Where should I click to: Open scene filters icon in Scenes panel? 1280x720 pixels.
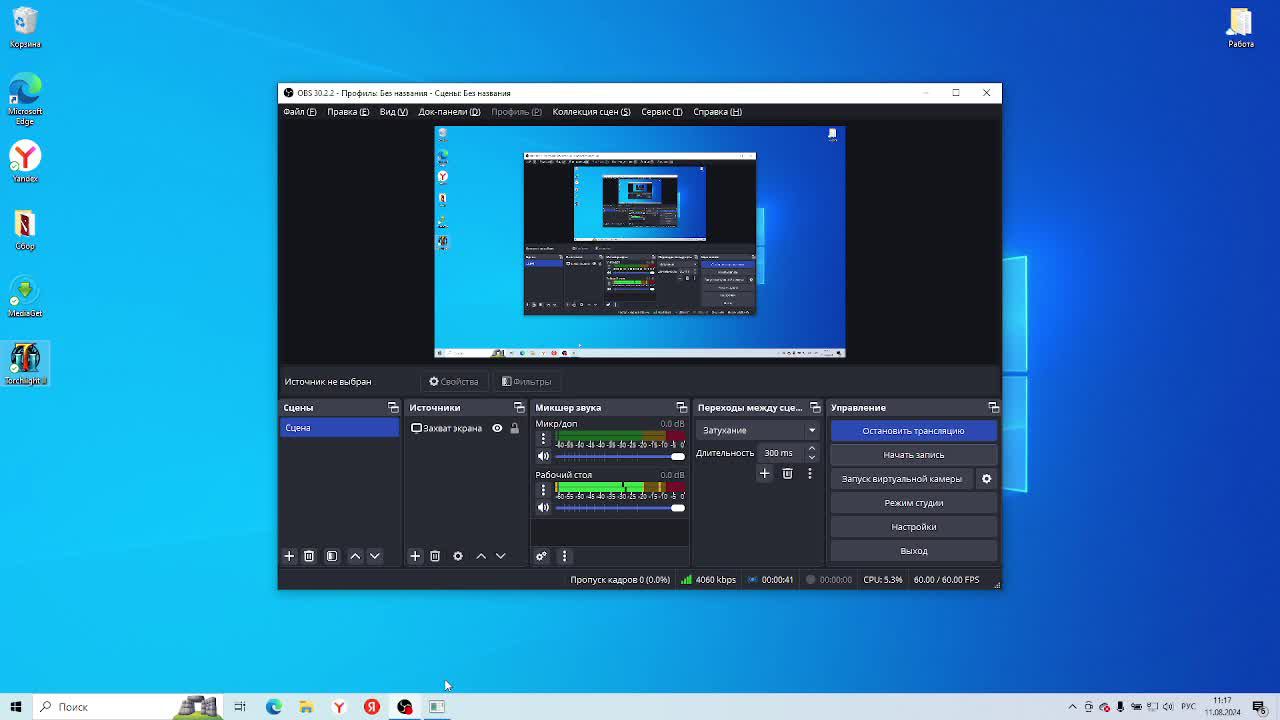pyautogui.click(x=332, y=556)
